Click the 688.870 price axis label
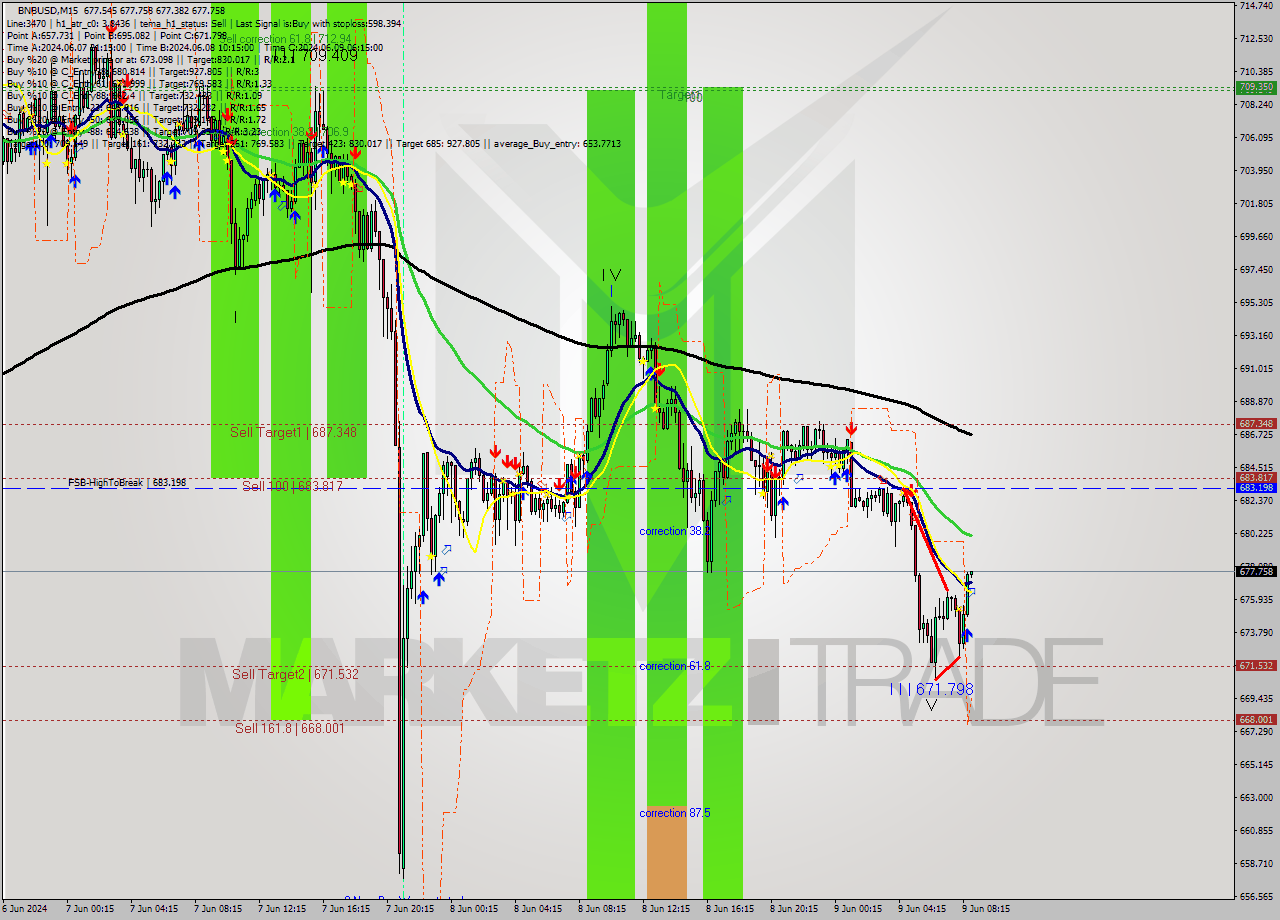The image size is (1280, 920). click(1256, 401)
